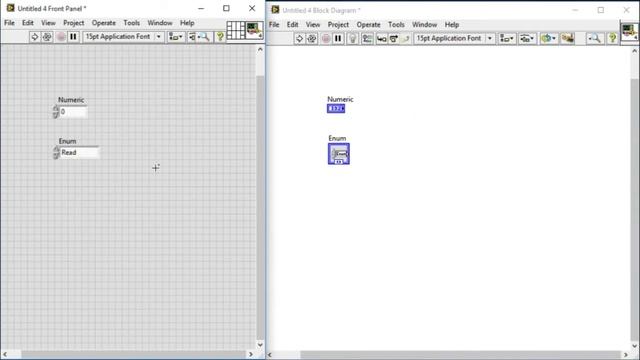Select Numeric terminal on Block Diagram
This screenshot has height=360, width=640.
click(336, 109)
